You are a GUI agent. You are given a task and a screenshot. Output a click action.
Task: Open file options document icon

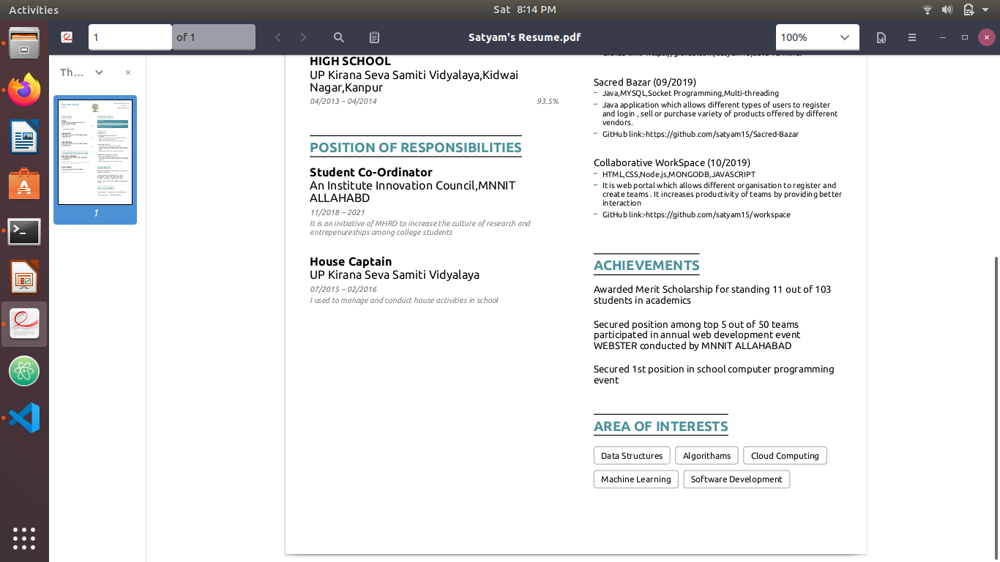[881, 38]
